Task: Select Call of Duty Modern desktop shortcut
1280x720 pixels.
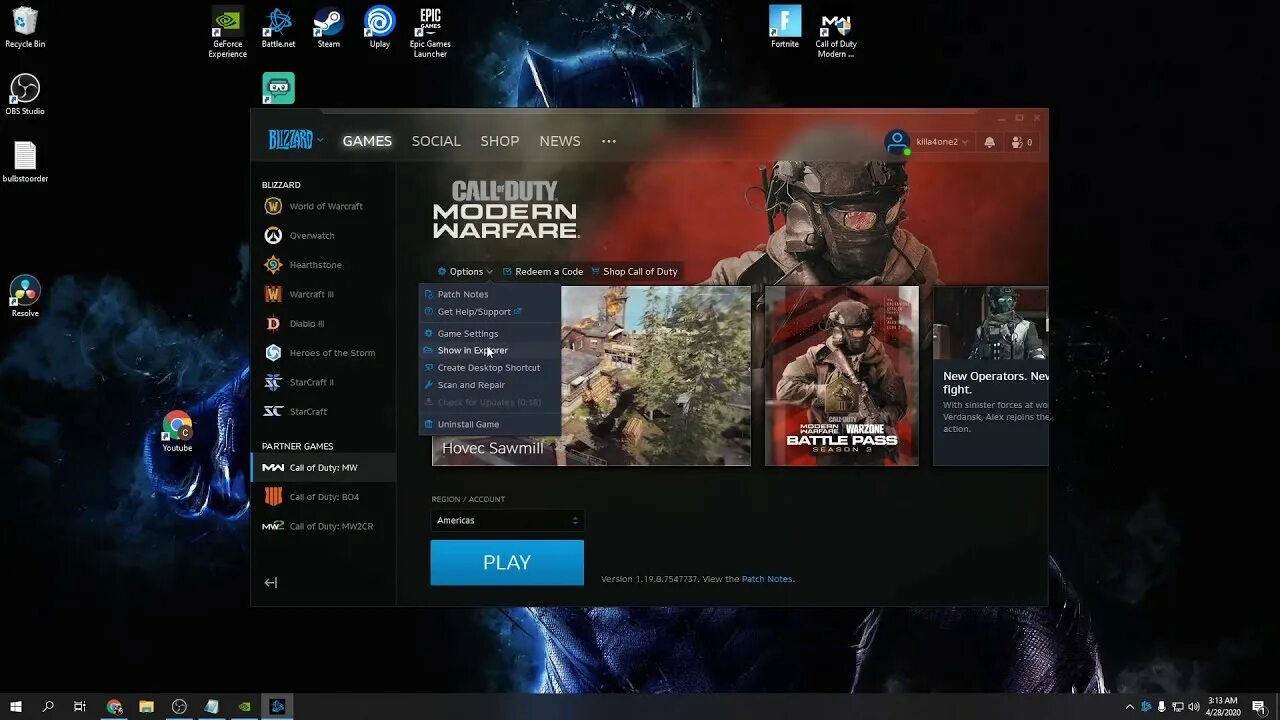Action: pos(835,33)
